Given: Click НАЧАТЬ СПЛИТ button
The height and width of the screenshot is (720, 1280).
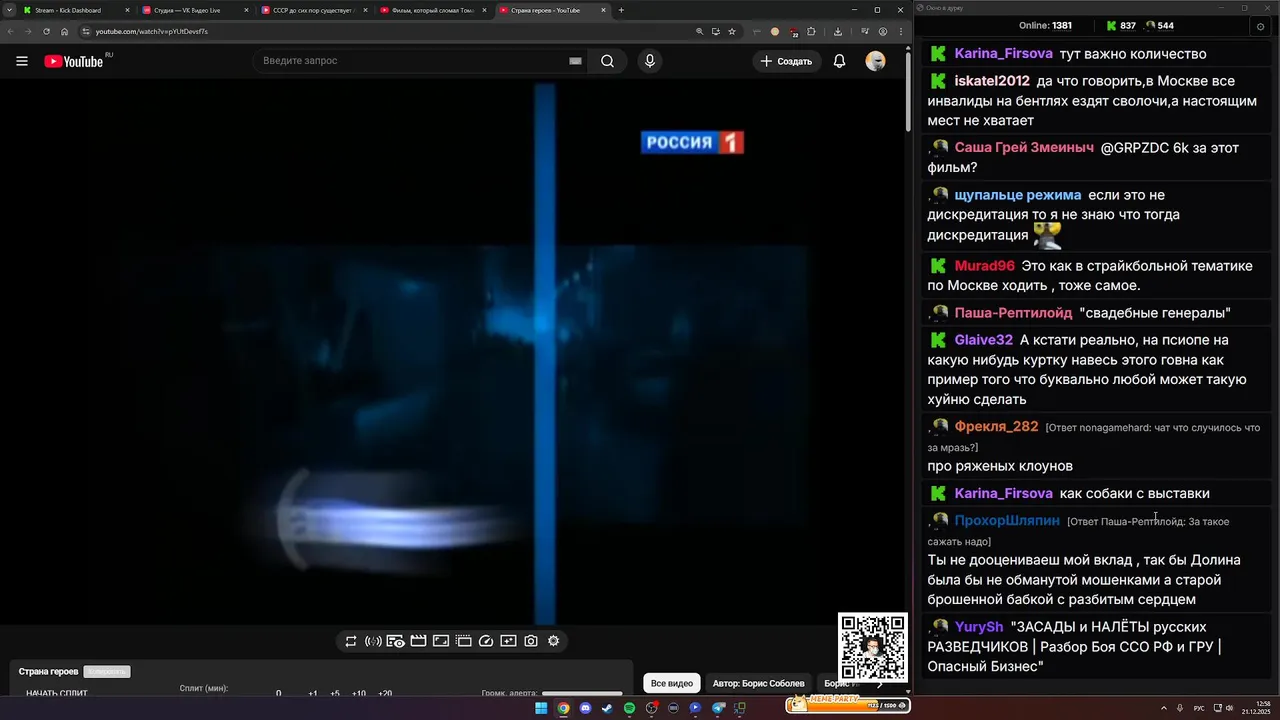Looking at the screenshot, I should click(x=57, y=694).
